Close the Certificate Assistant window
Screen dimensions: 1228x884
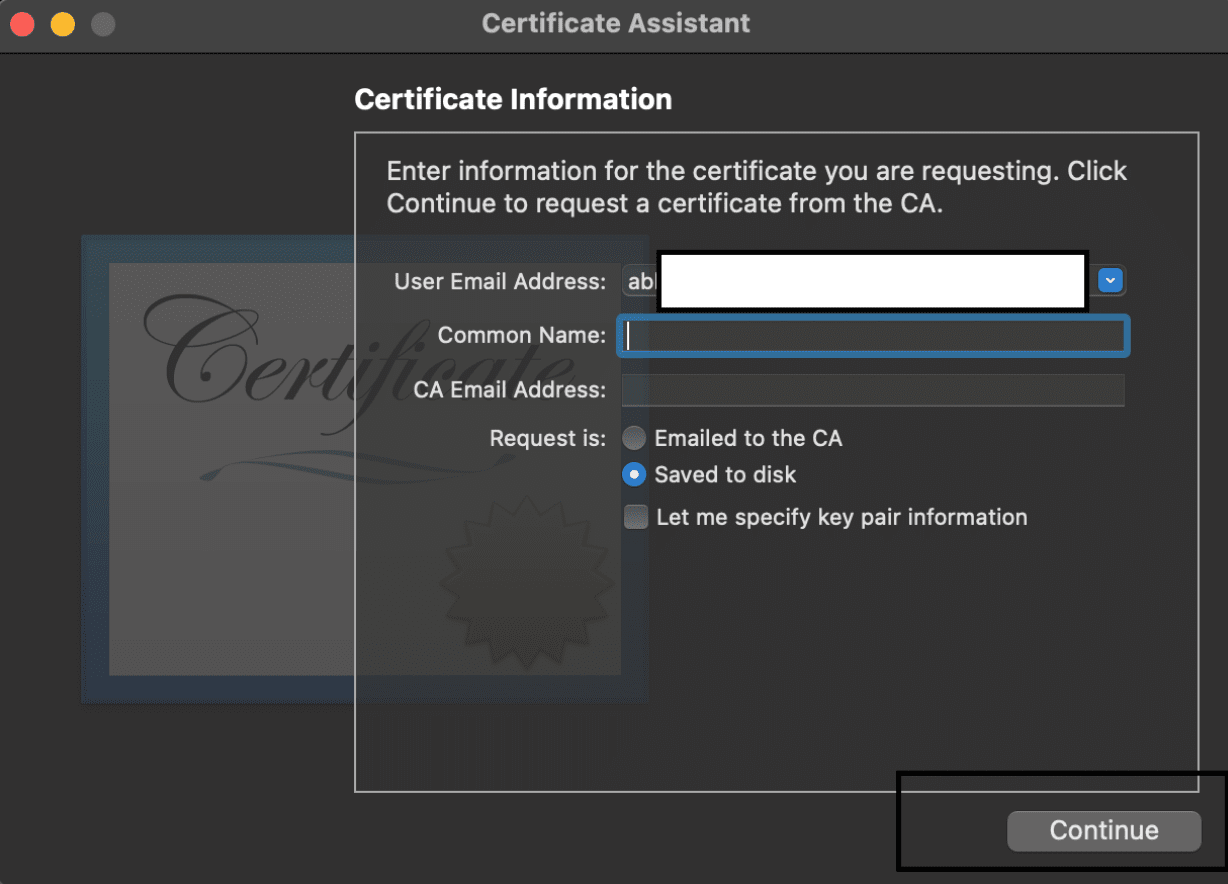click(23, 24)
